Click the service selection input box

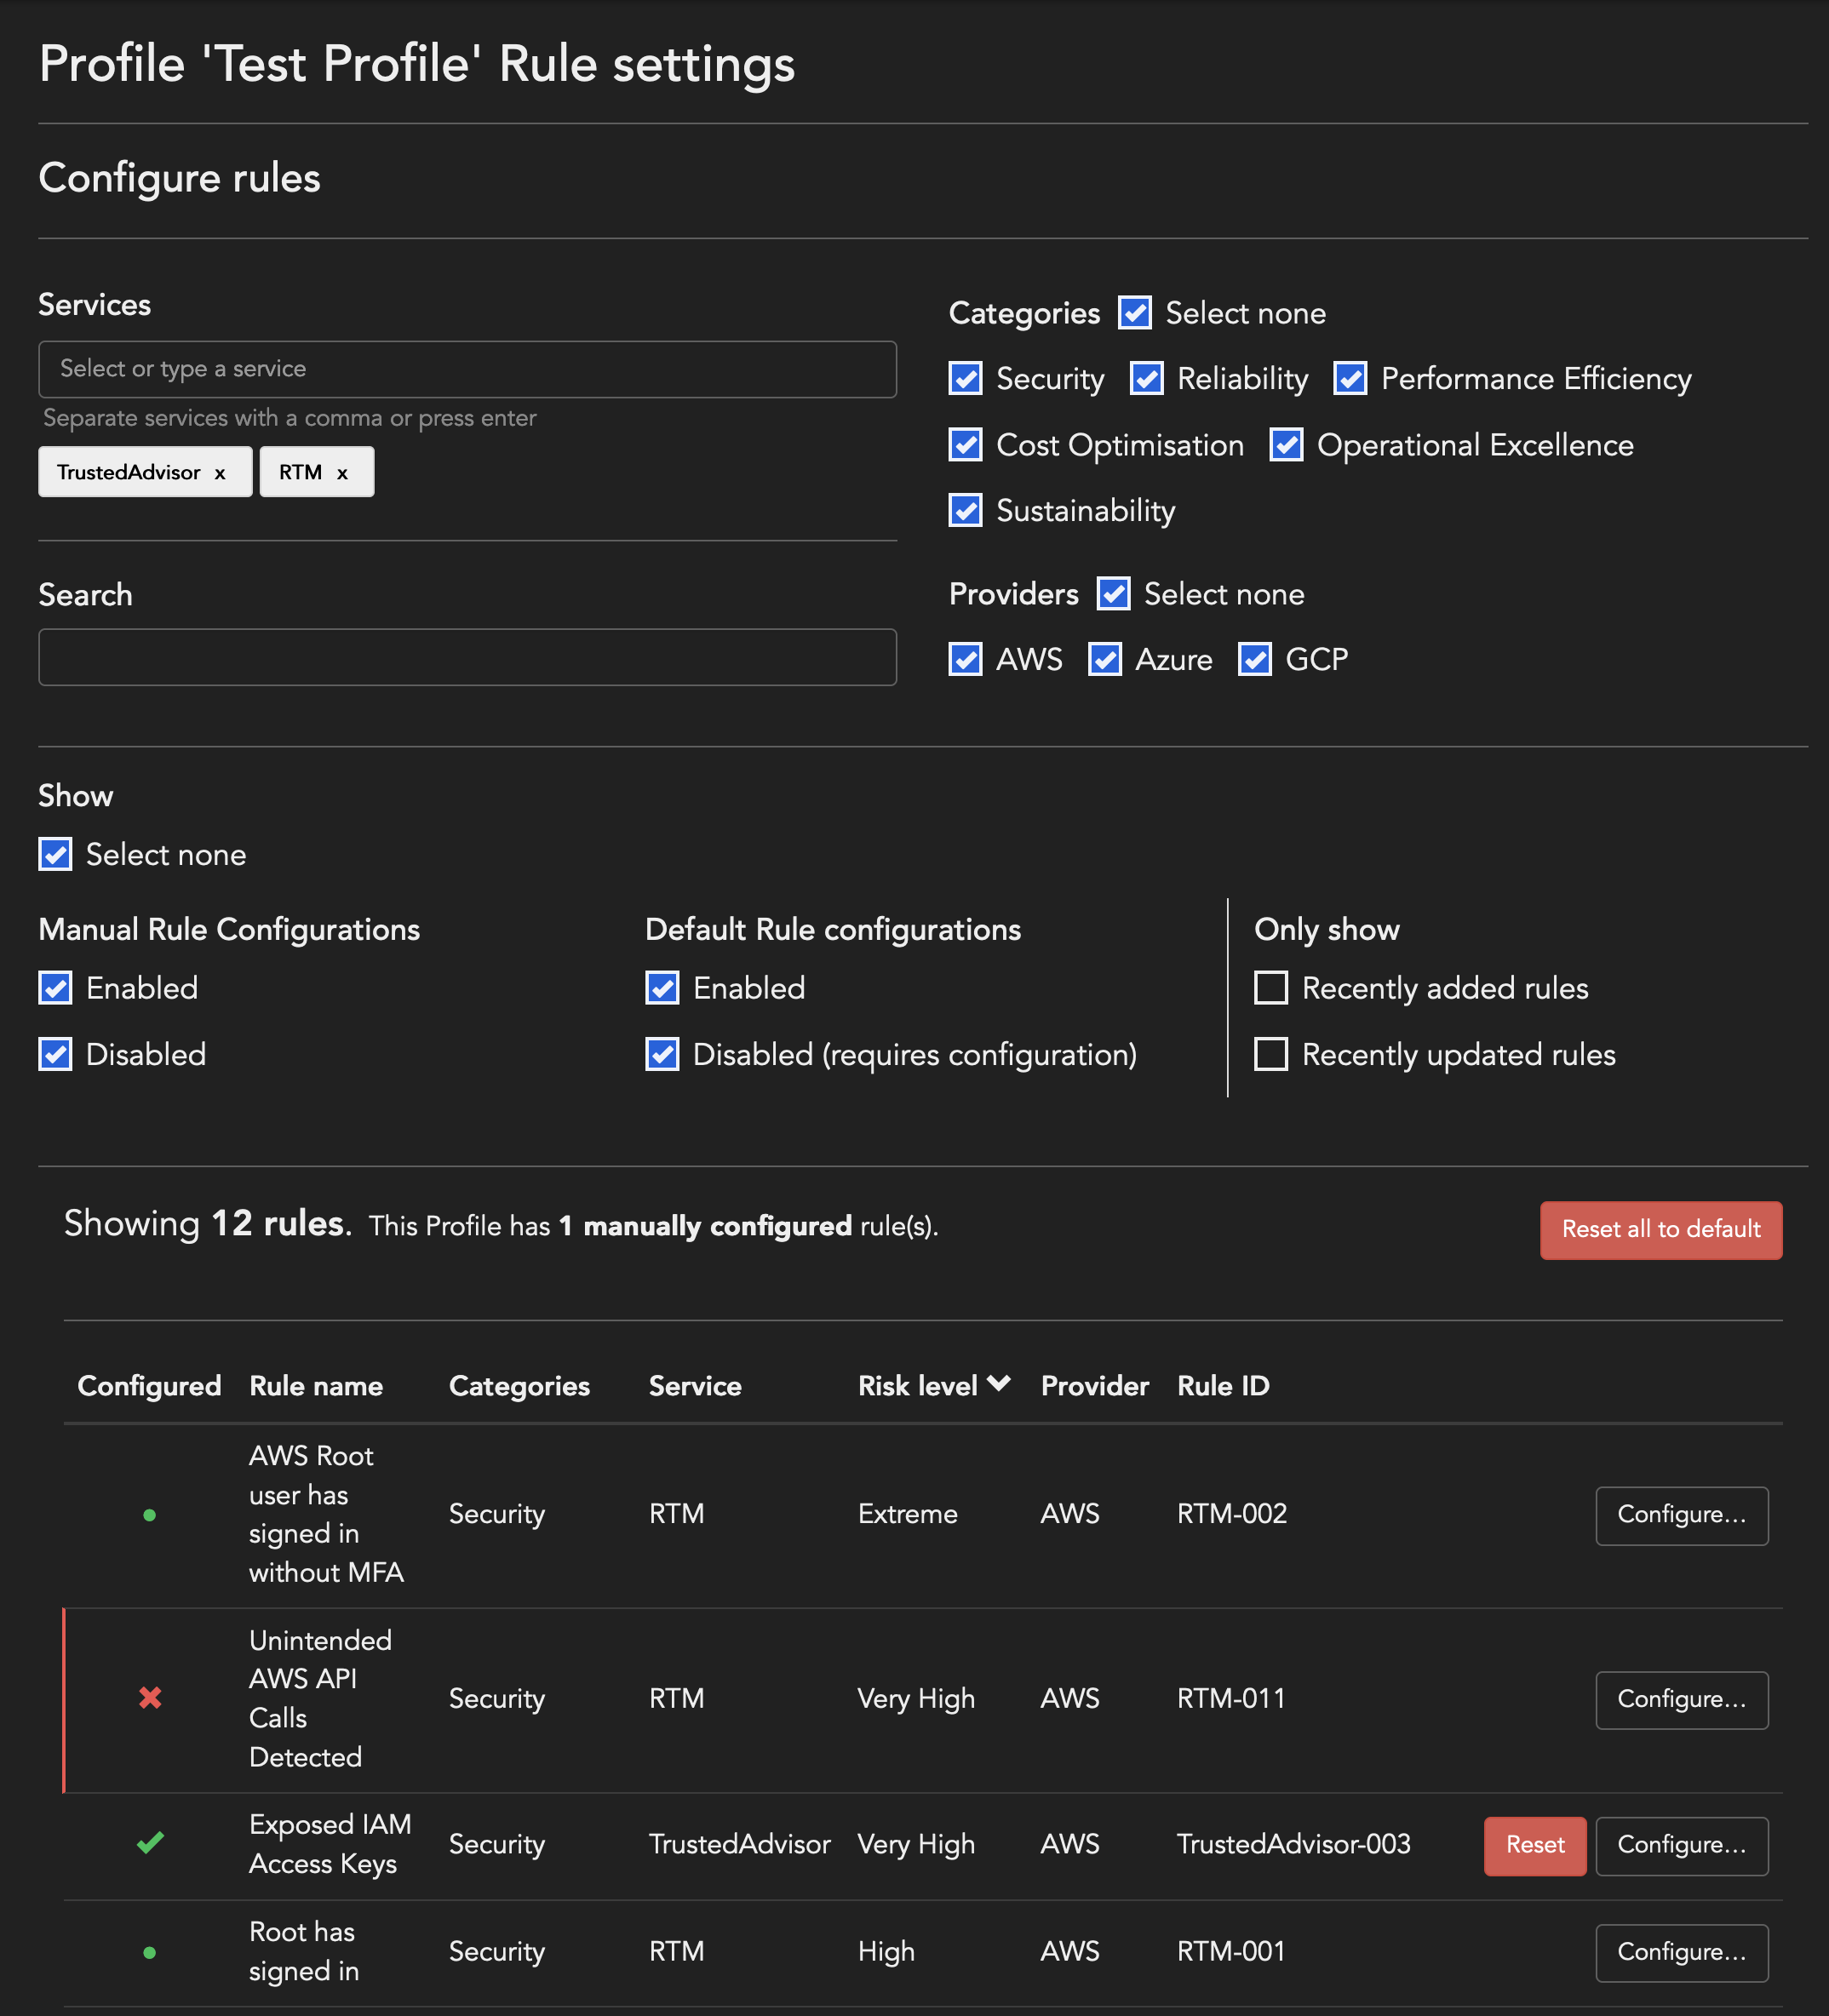(x=467, y=369)
